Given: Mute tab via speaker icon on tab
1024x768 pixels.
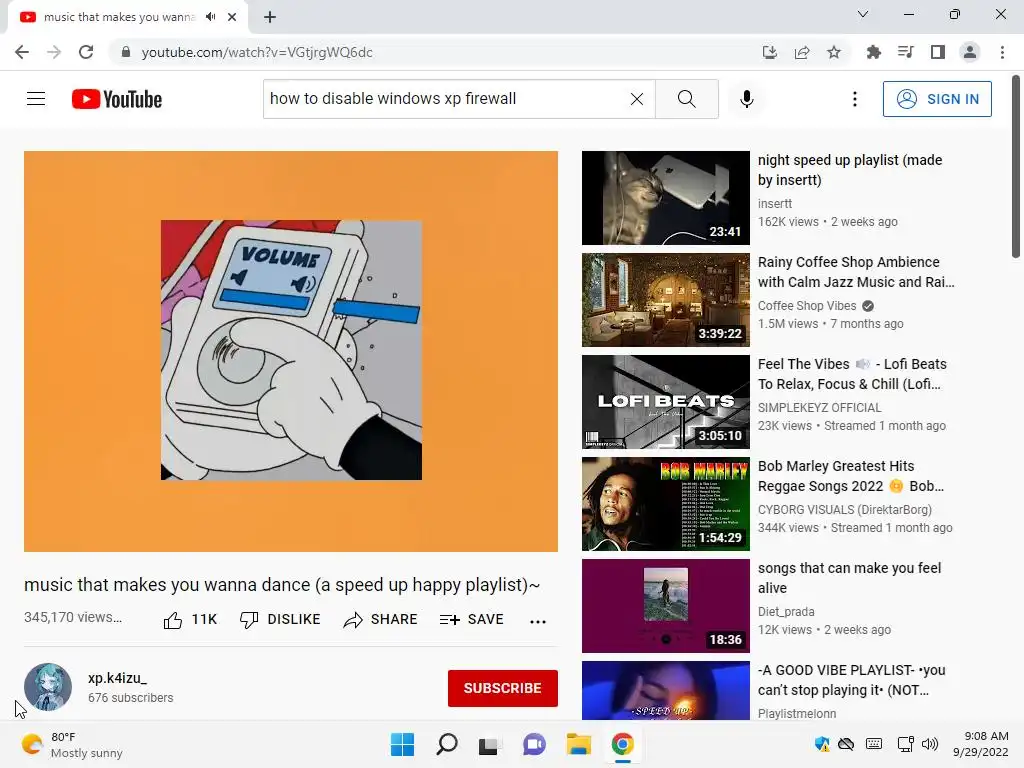Looking at the screenshot, I should [x=210, y=17].
